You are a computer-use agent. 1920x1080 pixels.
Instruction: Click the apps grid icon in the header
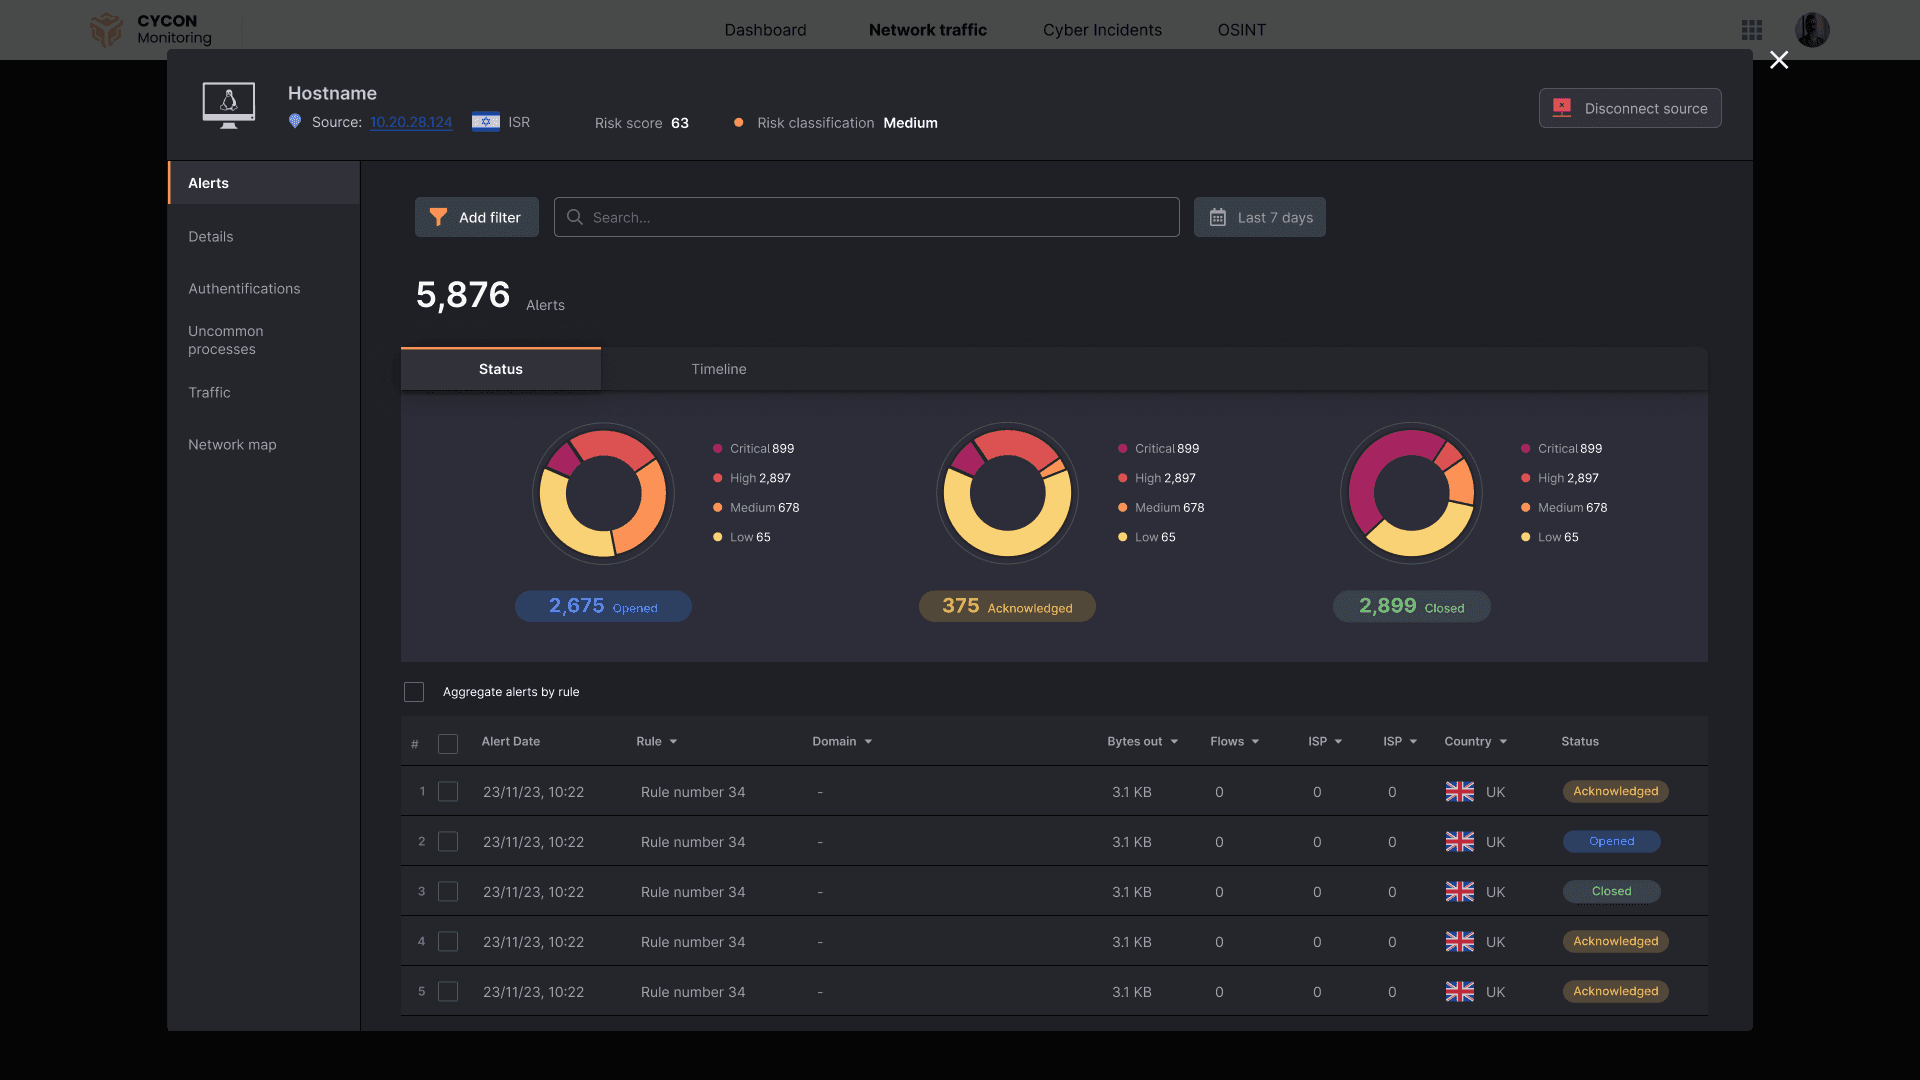click(1751, 30)
